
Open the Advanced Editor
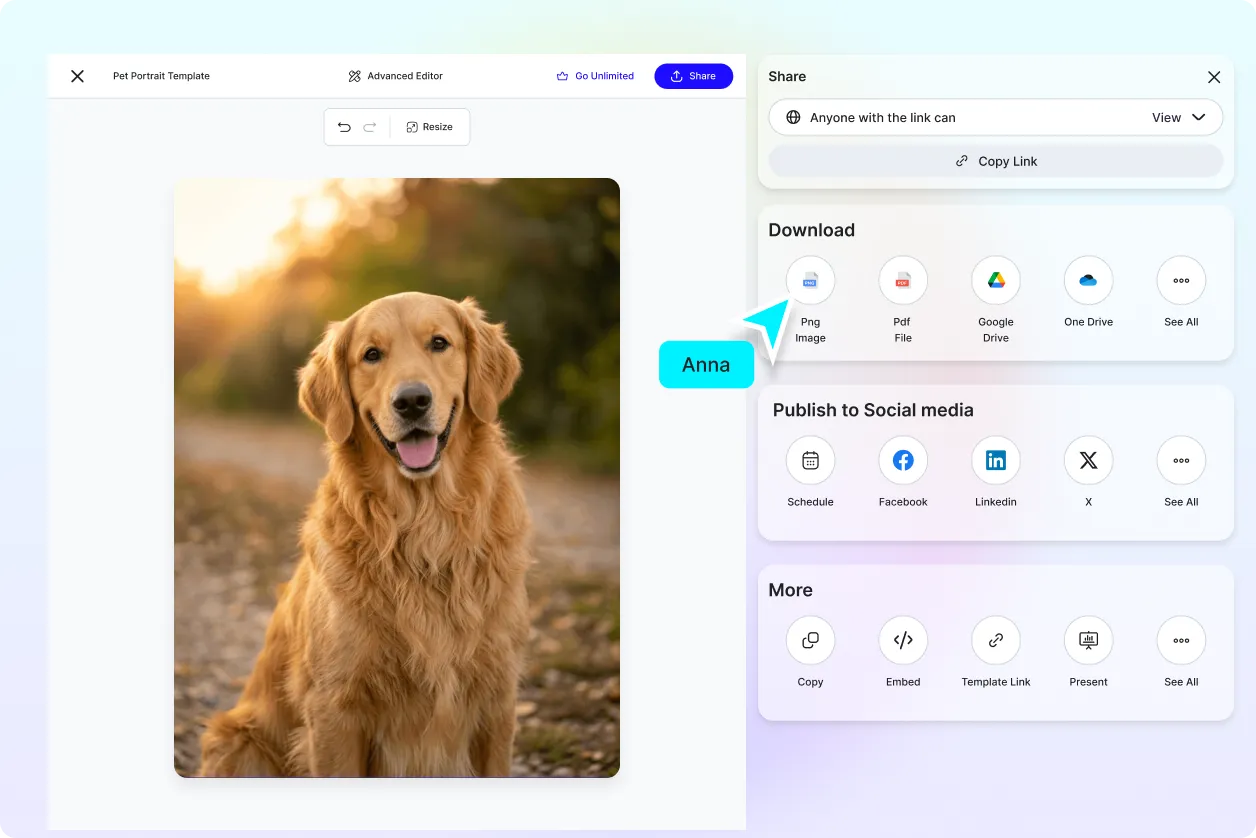[396, 76]
